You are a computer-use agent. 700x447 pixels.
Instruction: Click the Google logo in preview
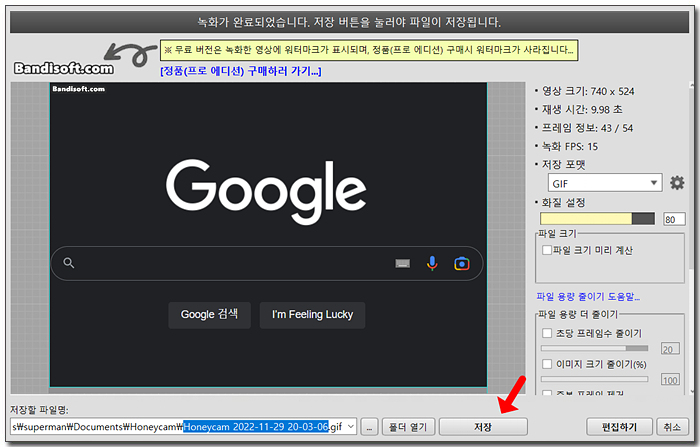click(266, 192)
